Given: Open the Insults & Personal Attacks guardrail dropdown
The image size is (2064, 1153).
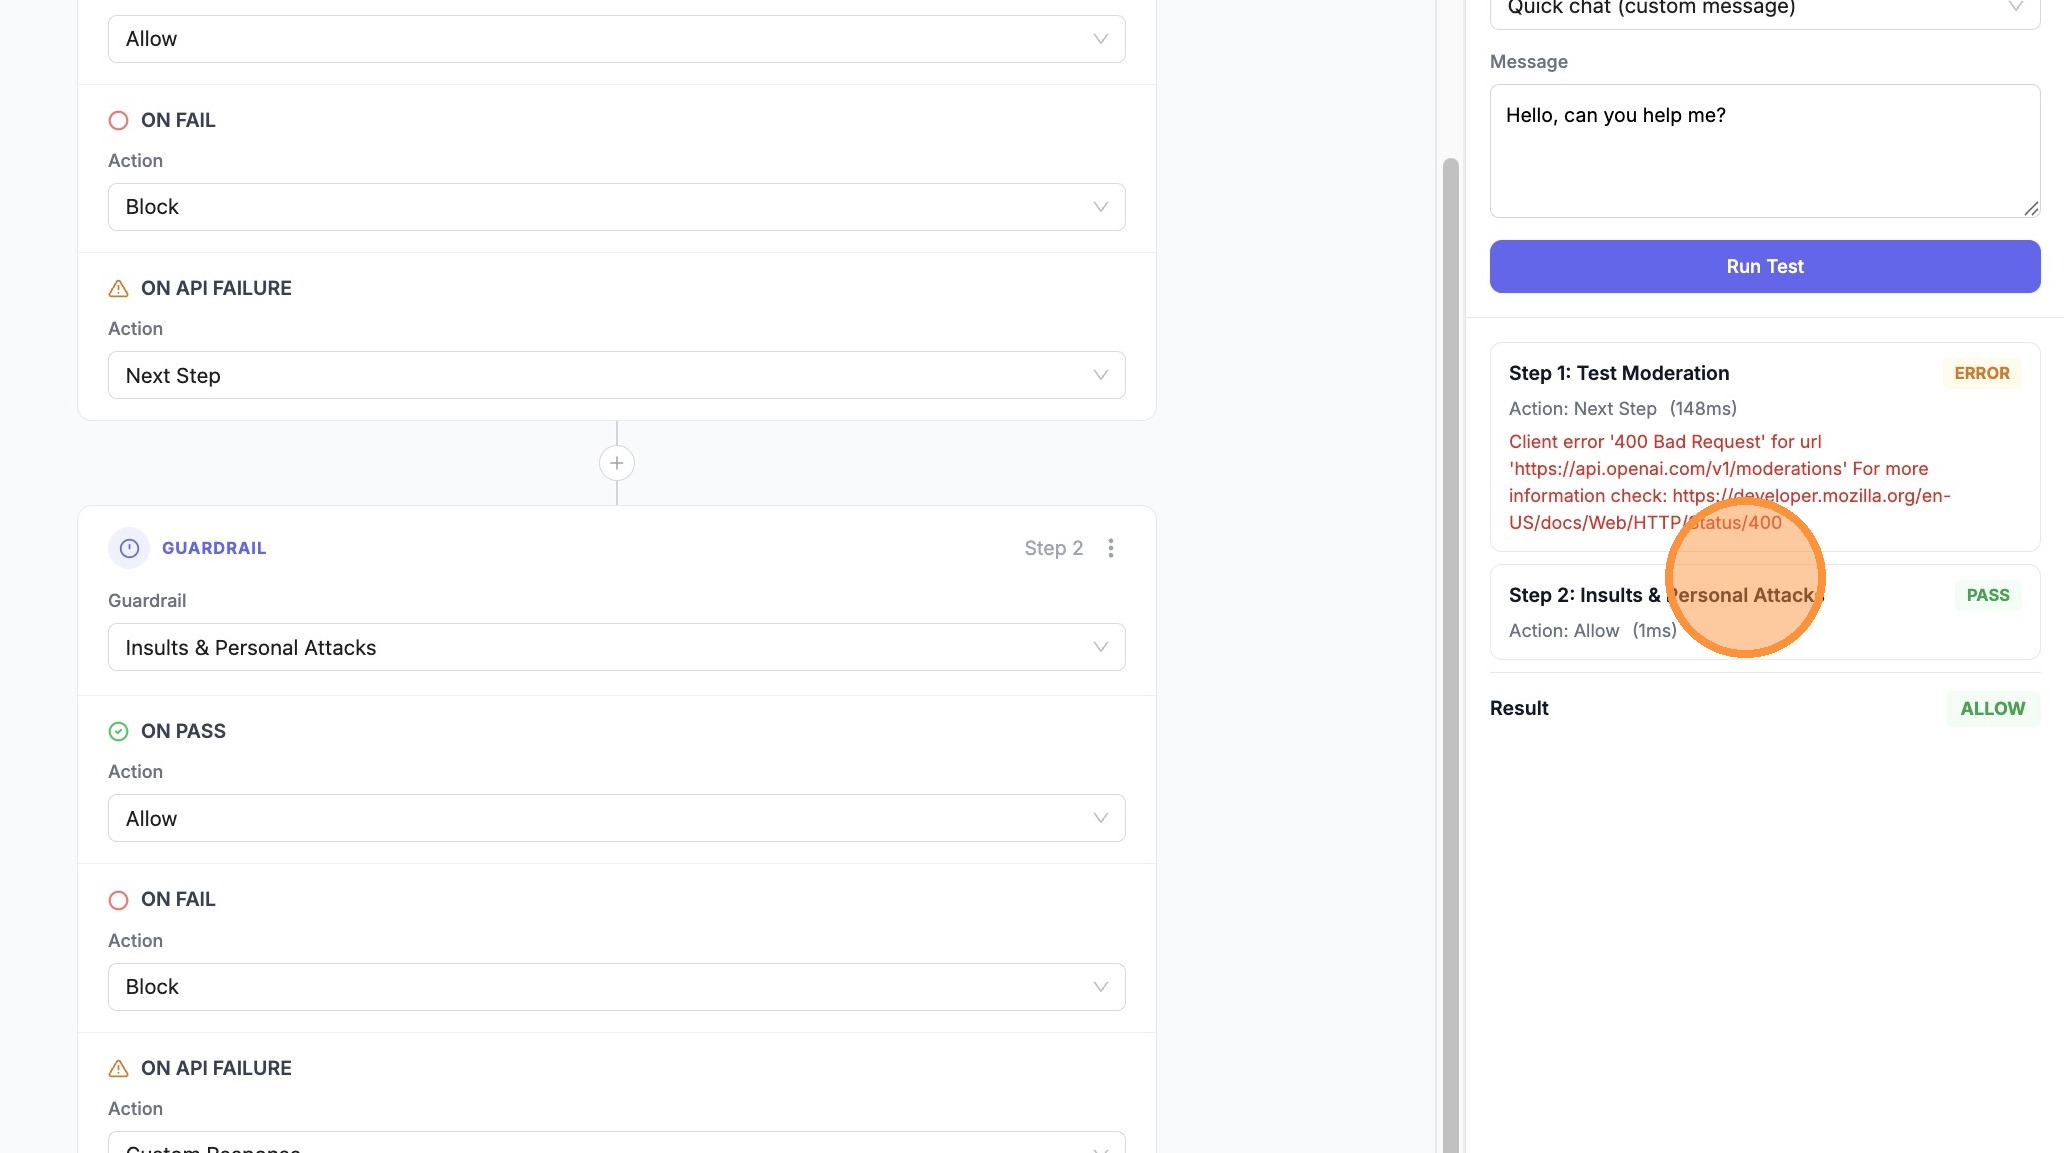Looking at the screenshot, I should [x=616, y=648].
